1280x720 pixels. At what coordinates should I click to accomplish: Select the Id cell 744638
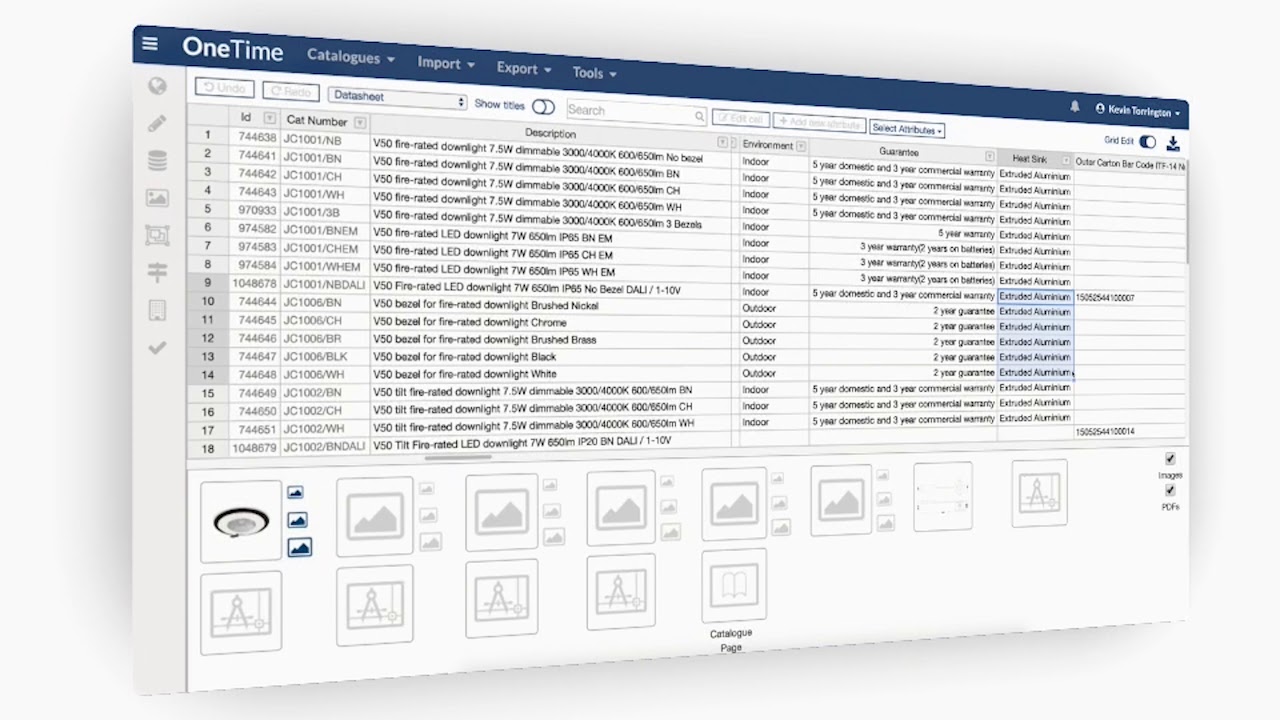coord(256,137)
